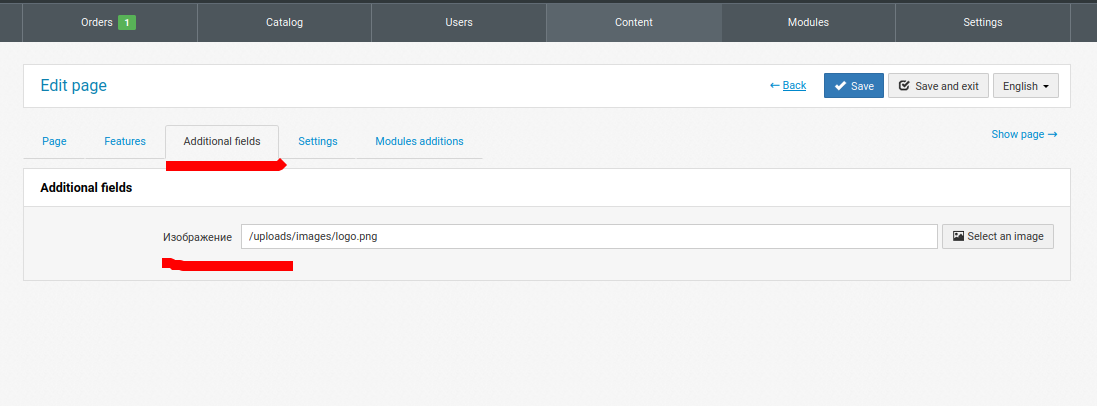Viewport: 1097px width, 406px height.
Task: Focus the image path input field
Action: click(589, 237)
